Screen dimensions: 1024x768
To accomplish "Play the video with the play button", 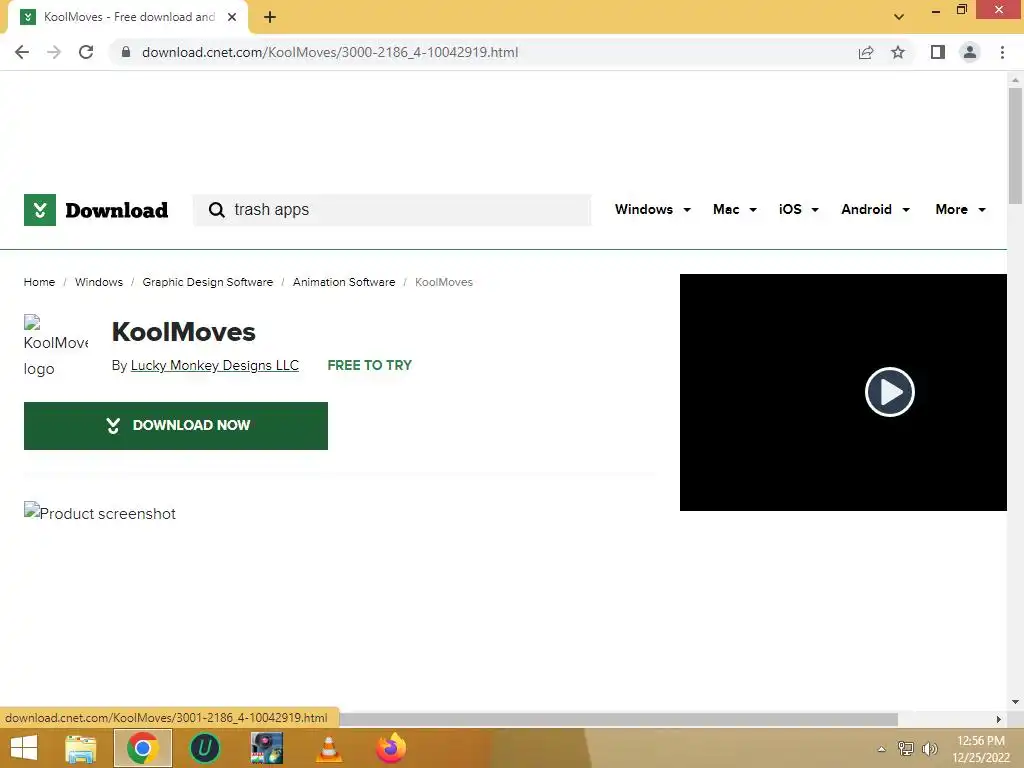I will tap(889, 392).
